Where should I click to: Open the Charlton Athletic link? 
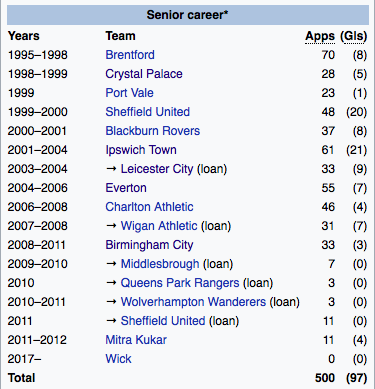tap(149, 207)
